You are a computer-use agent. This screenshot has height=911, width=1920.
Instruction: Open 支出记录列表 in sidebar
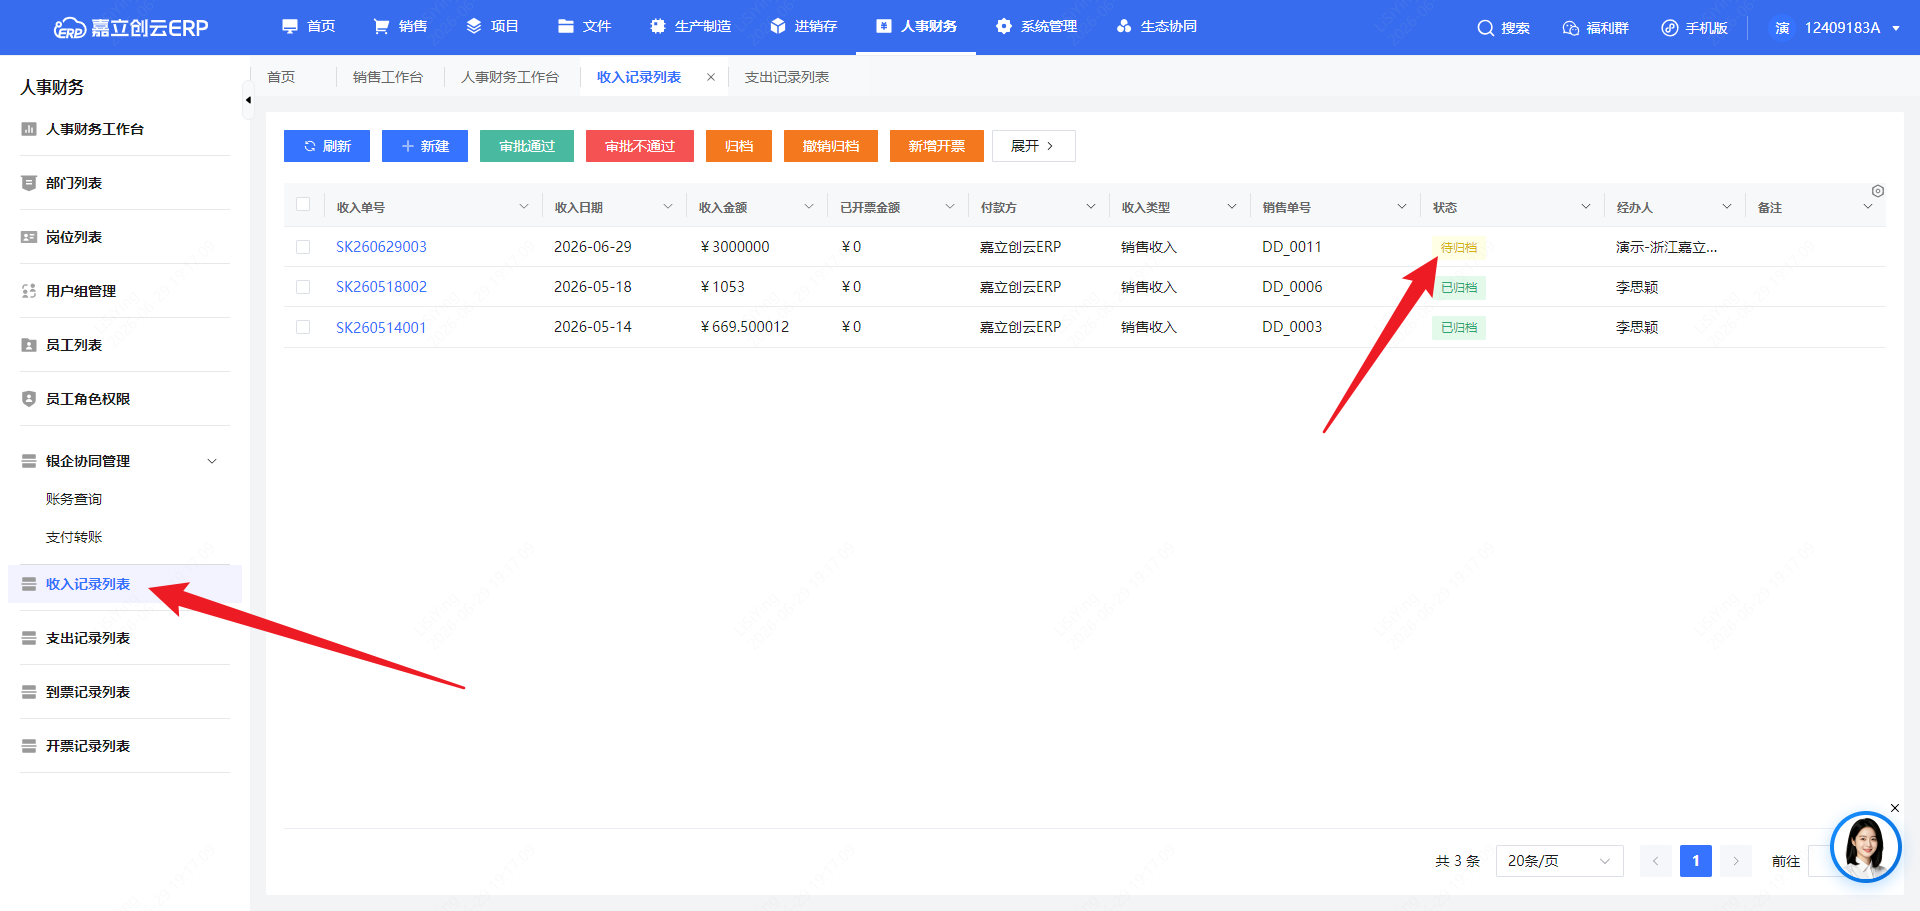click(x=88, y=638)
